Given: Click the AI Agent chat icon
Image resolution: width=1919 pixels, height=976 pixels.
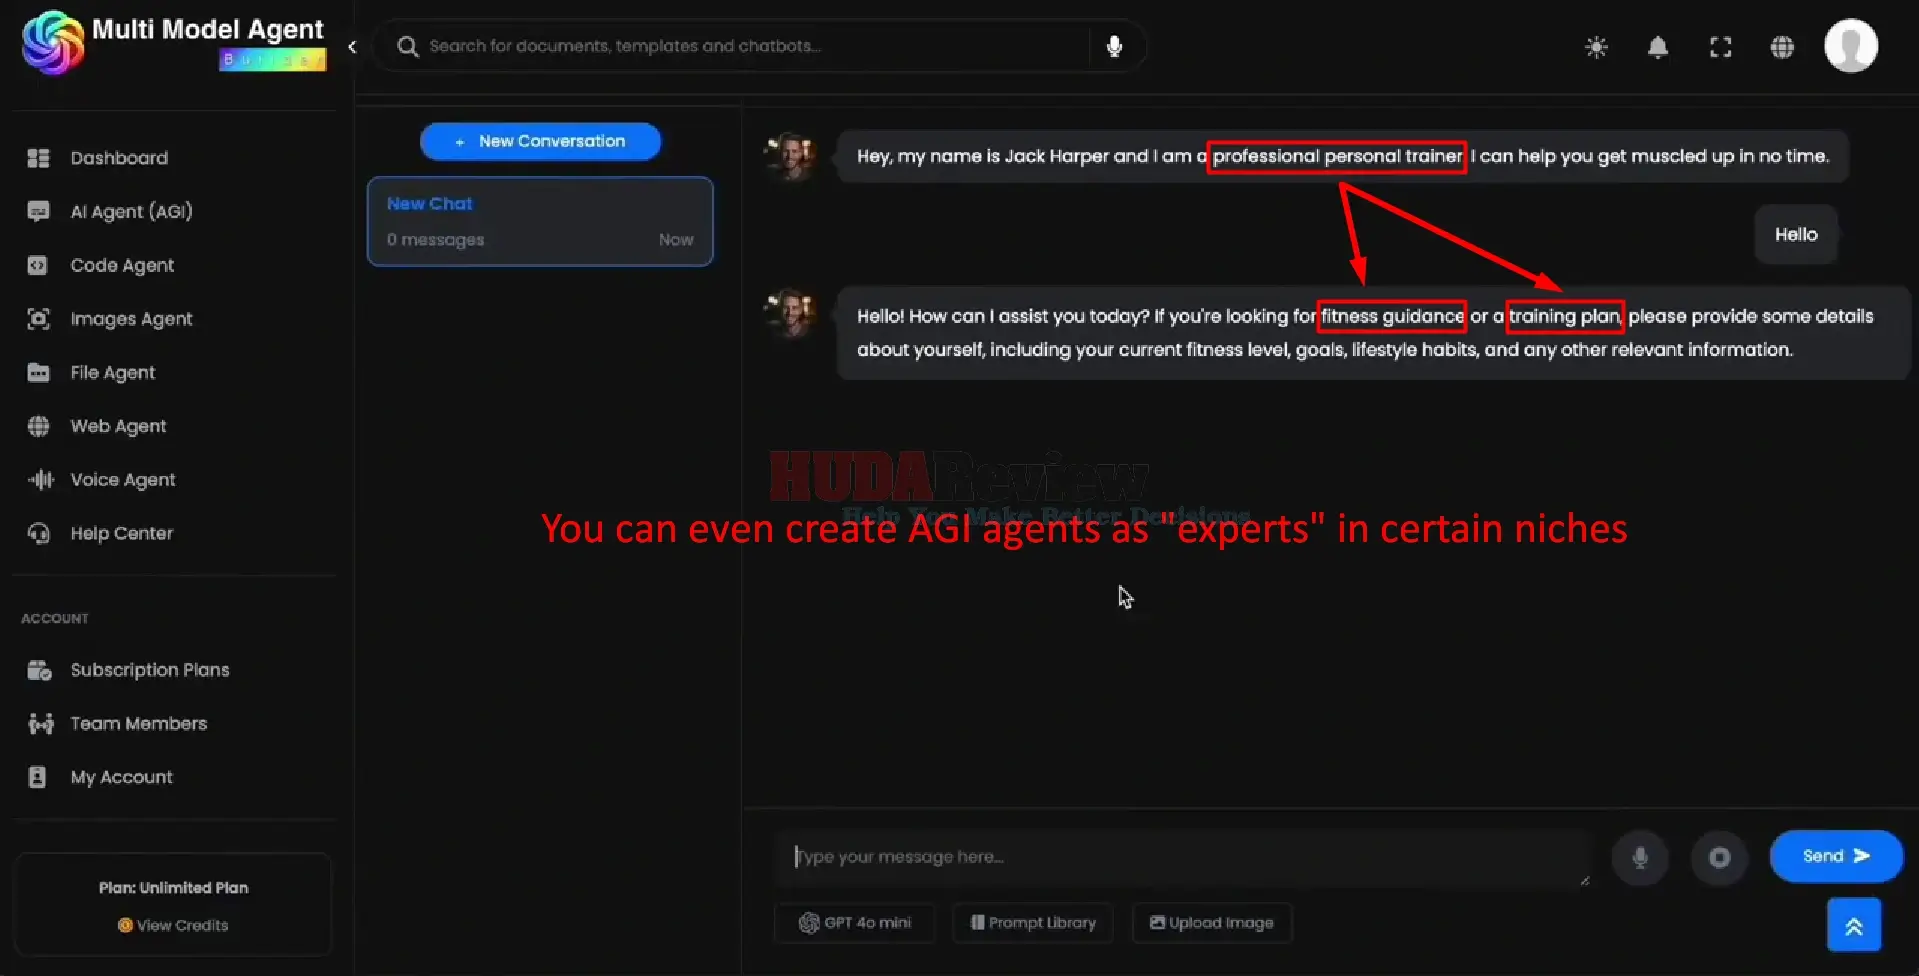Looking at the screenshot, I should pyautogui.click(x=38, y=211).
